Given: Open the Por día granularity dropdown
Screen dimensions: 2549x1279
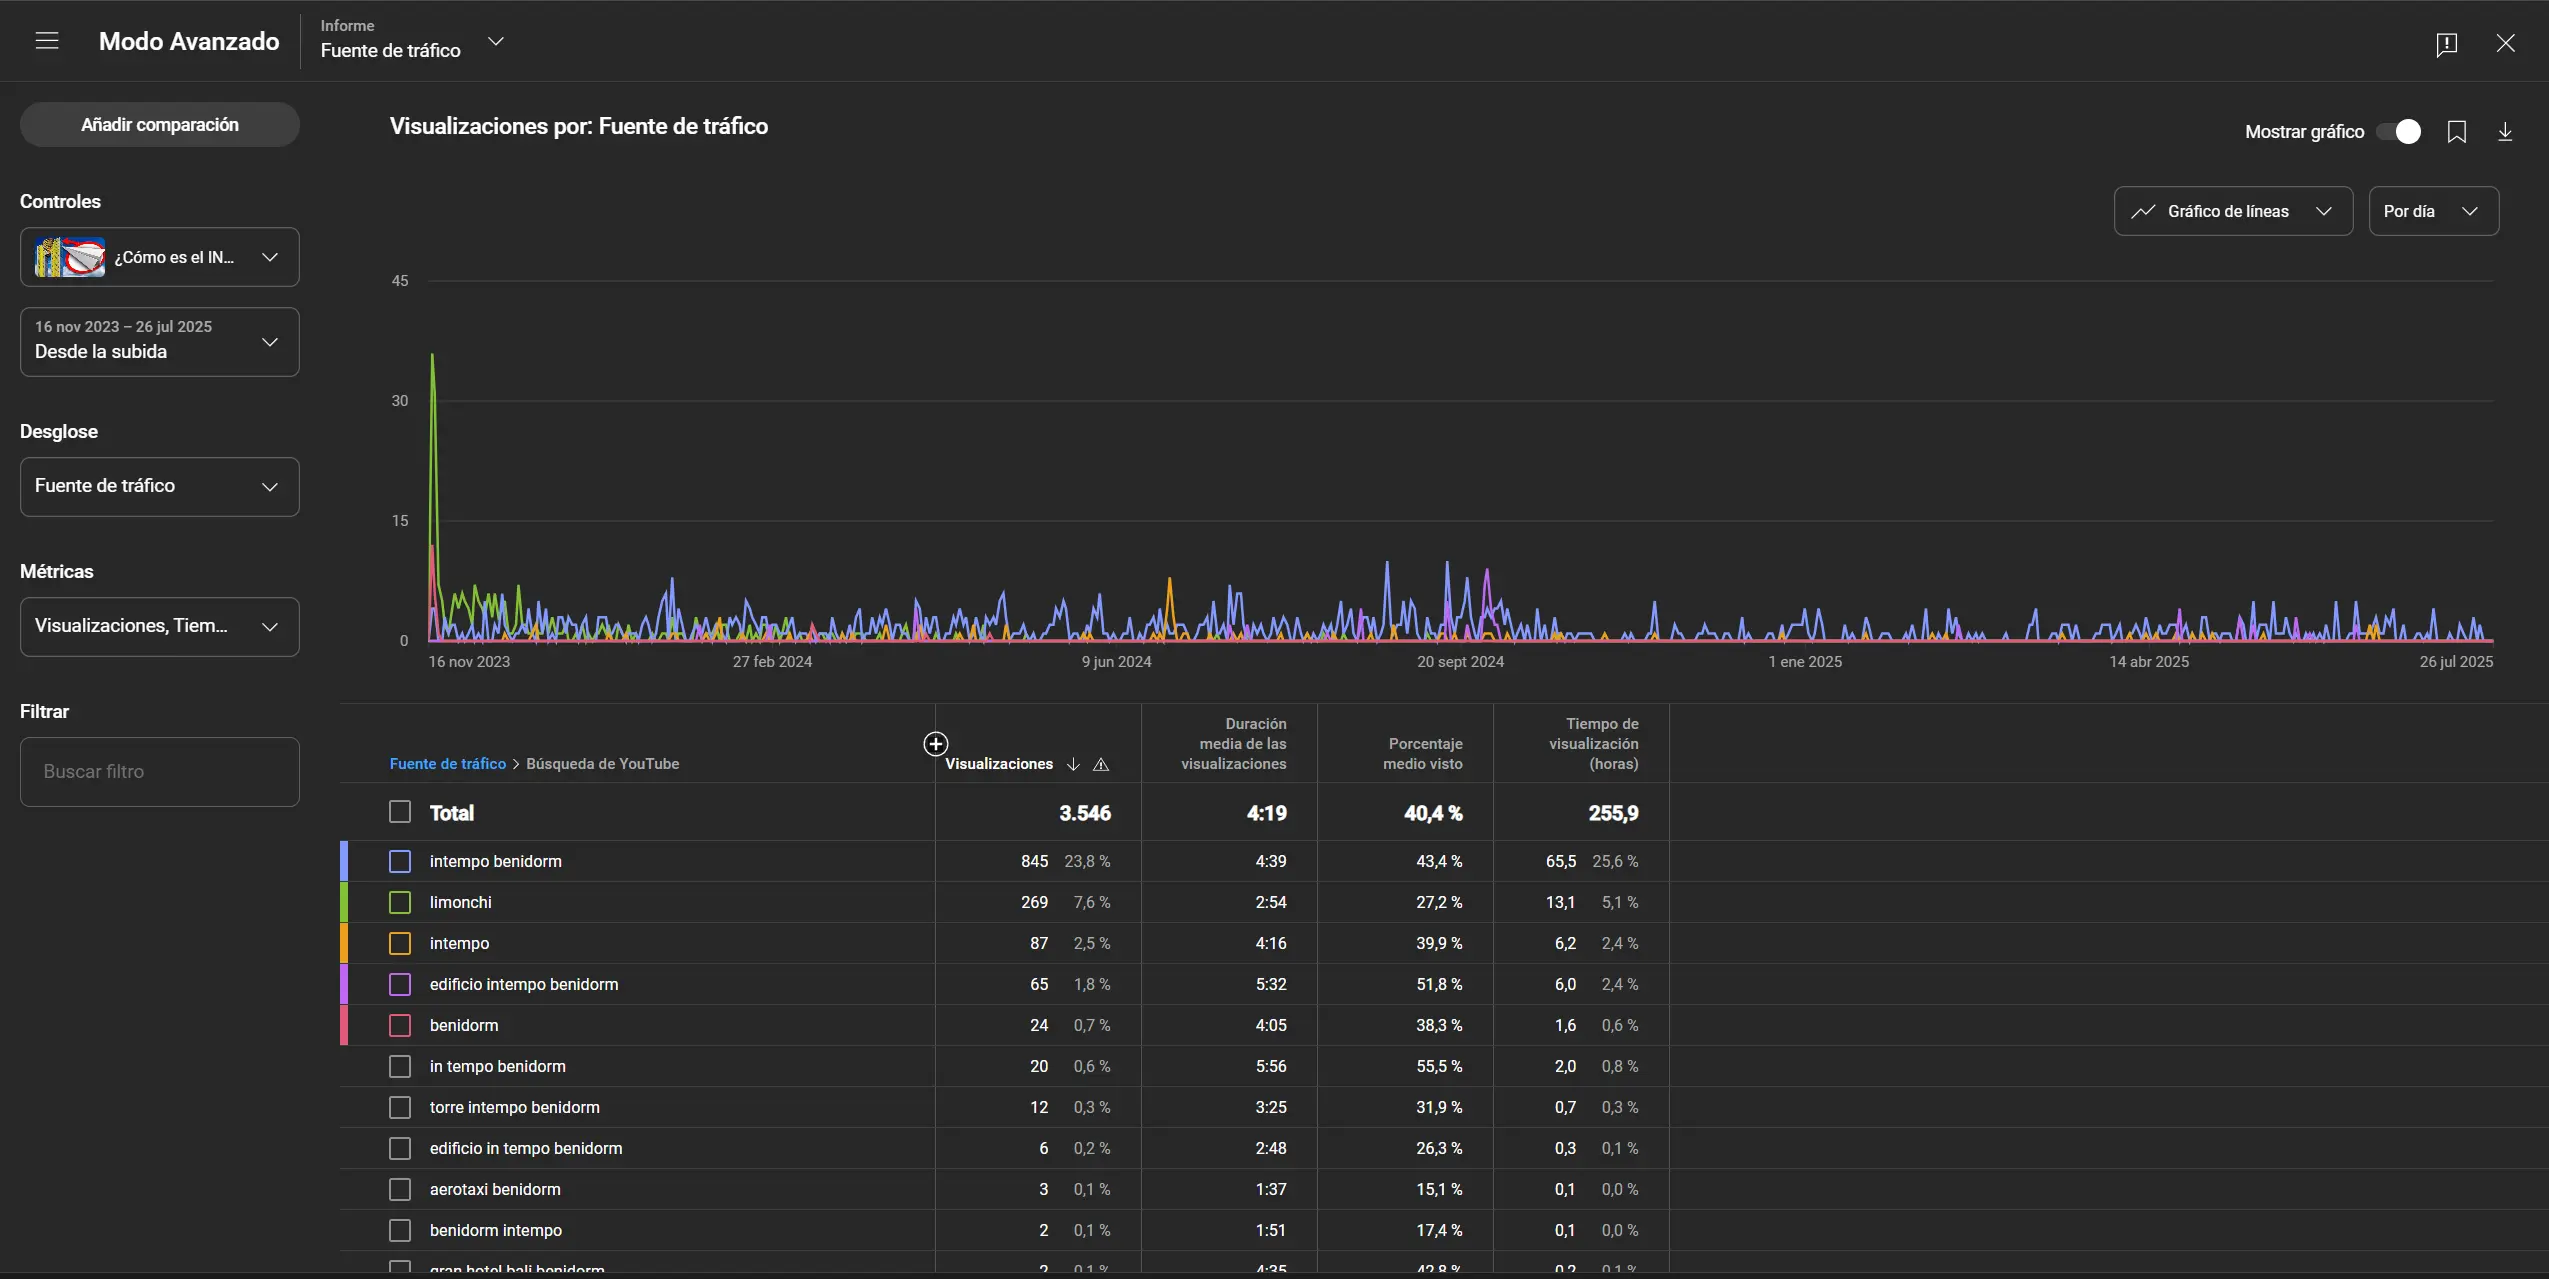Looking at the screenshot, I should [2432, 212].
